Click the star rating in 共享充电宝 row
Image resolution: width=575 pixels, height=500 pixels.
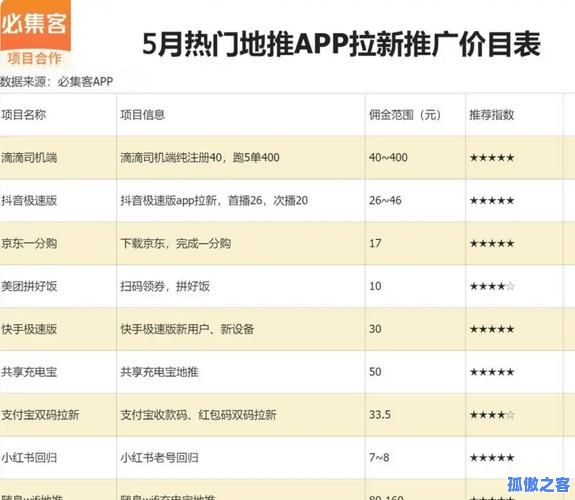tap(492, 372)
